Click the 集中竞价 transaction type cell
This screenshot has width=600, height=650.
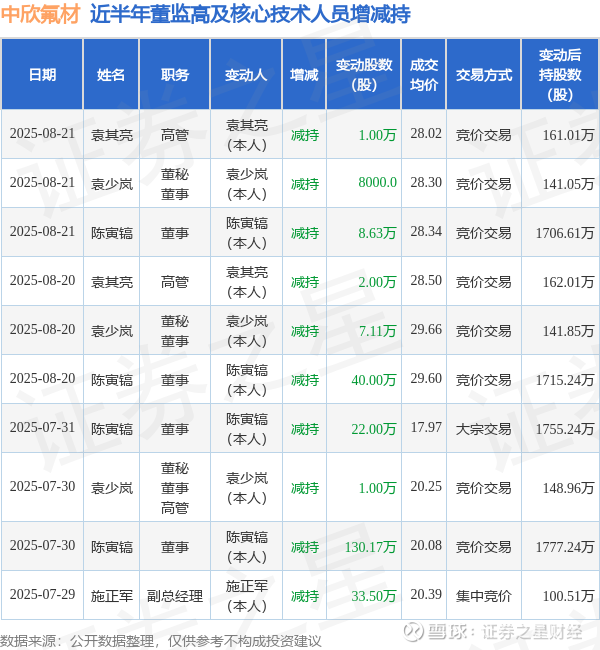[483, 596]
